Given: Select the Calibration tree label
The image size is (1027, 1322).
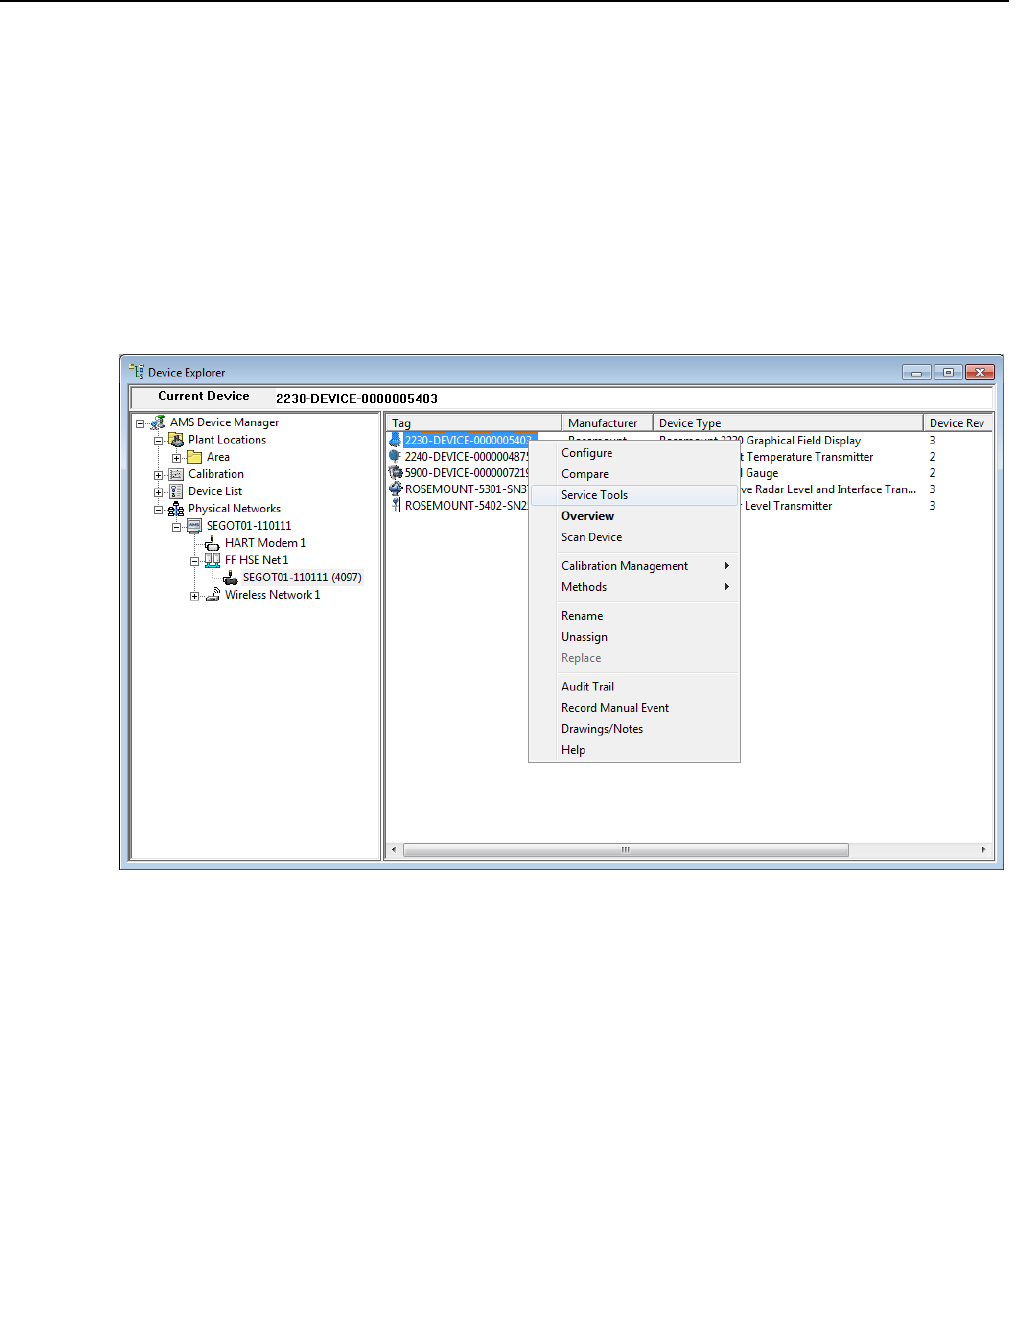Looking at the screenshot, I should 216,474.
